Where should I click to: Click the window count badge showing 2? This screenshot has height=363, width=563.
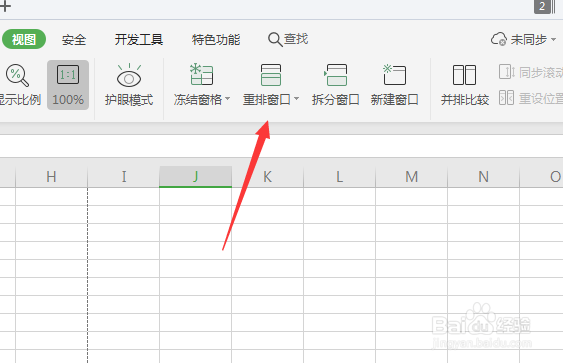(x=542, y=6)
